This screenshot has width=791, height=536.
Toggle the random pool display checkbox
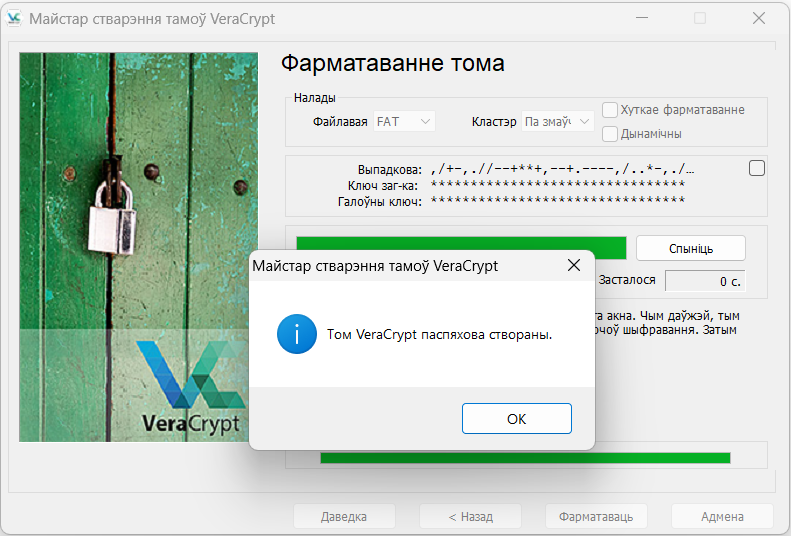(x=757, y=168)
